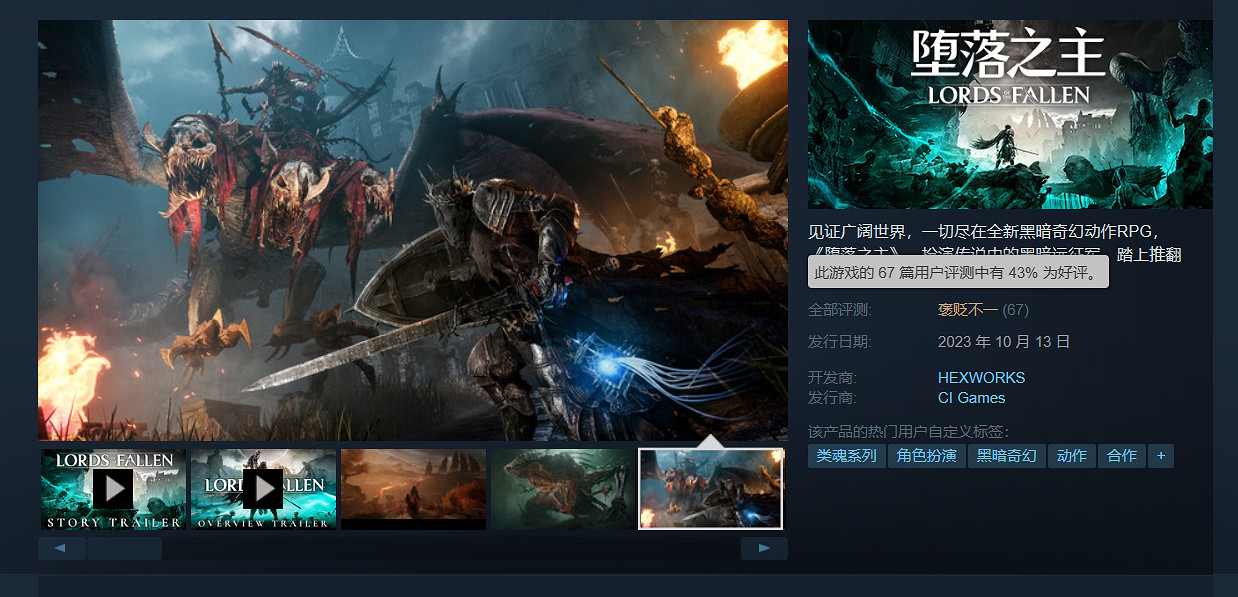
Task: Select the green monster screenshot thumbnail
Action: point(563,489)
